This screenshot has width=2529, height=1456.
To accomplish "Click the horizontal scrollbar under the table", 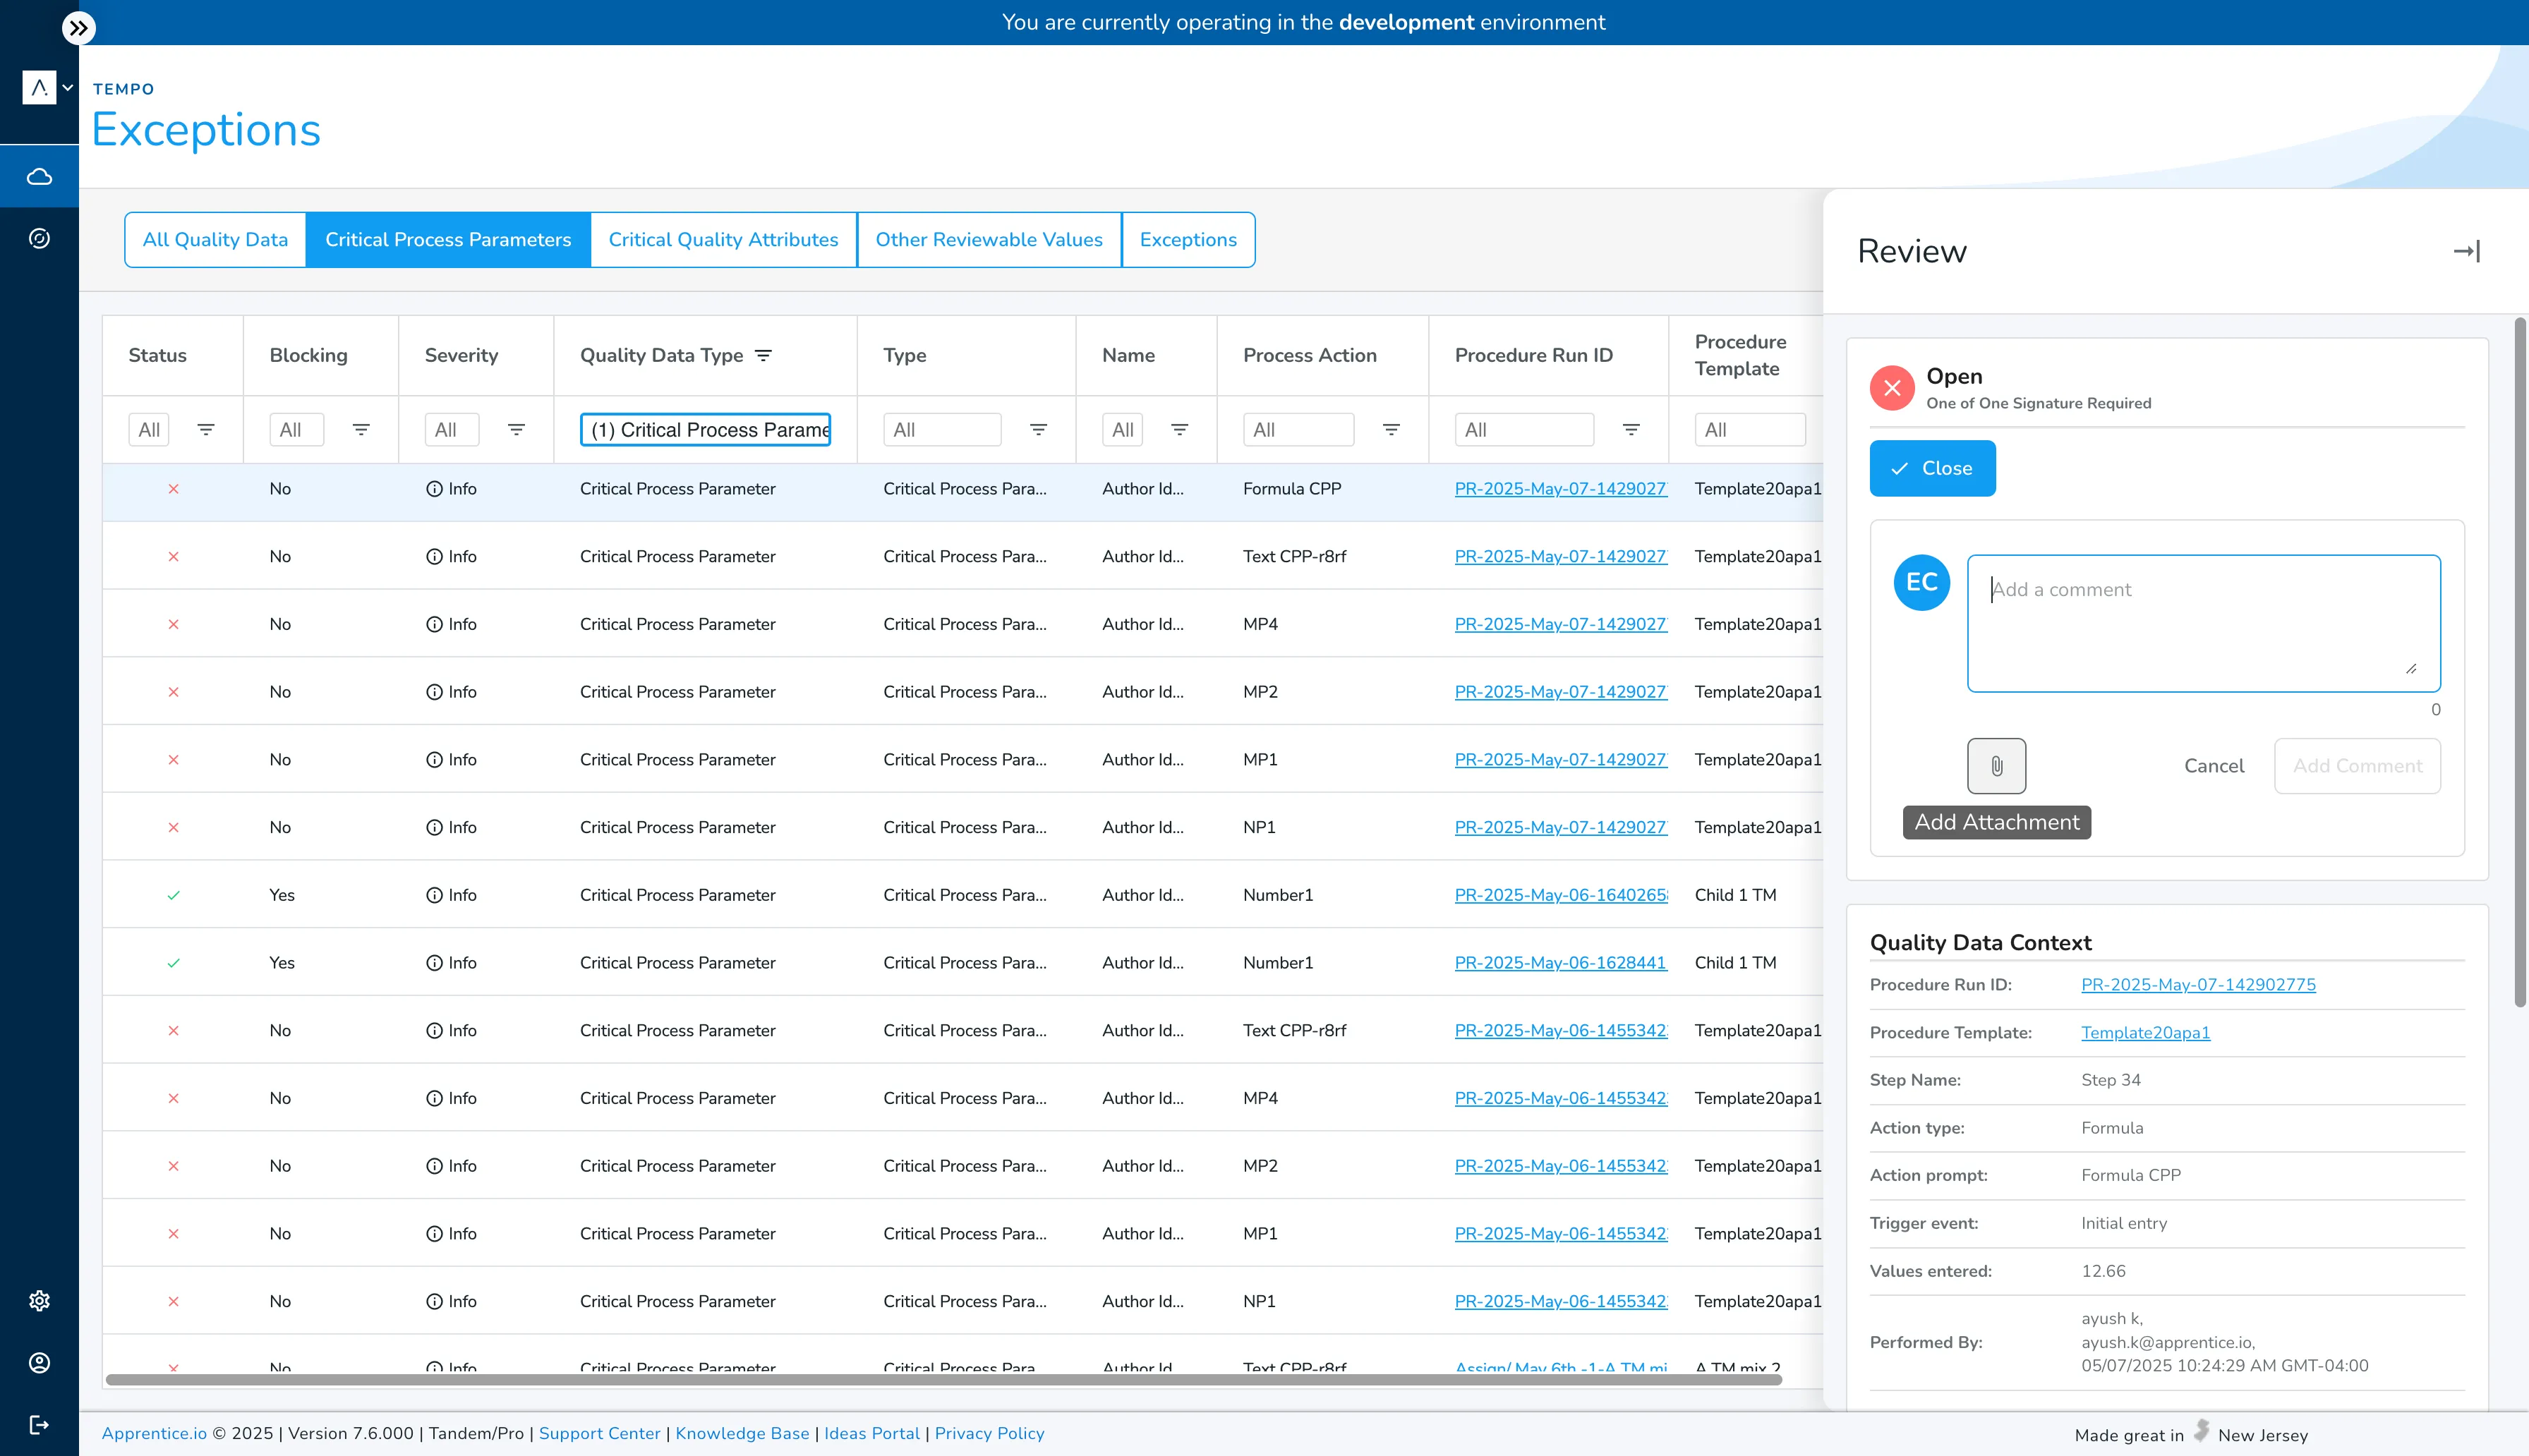I will [943, 1379].
